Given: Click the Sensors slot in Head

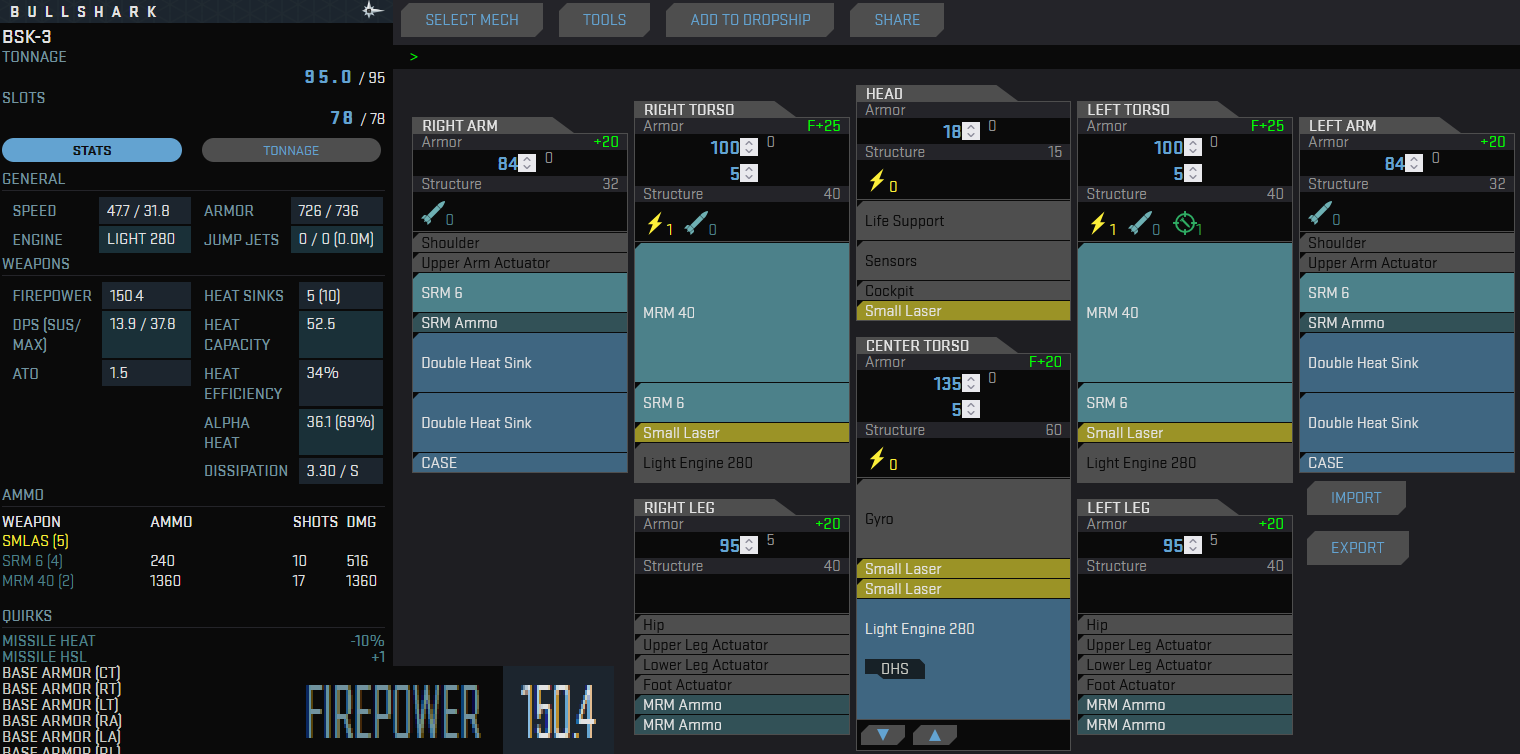Looking at the screenshot, I should (963, 261).
